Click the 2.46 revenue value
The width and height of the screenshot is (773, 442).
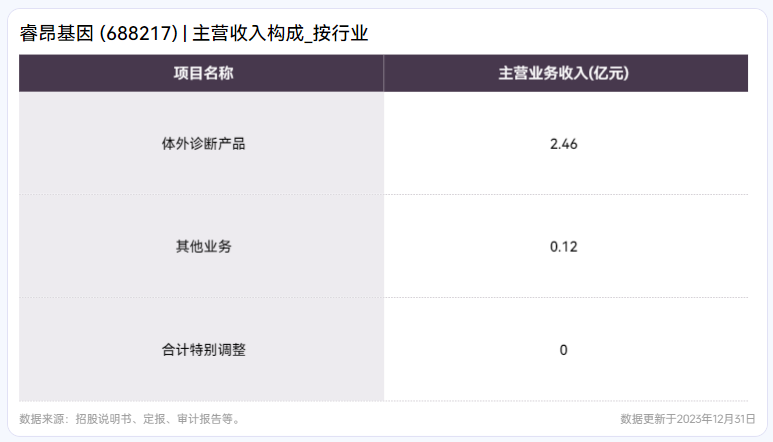(563, 144)
